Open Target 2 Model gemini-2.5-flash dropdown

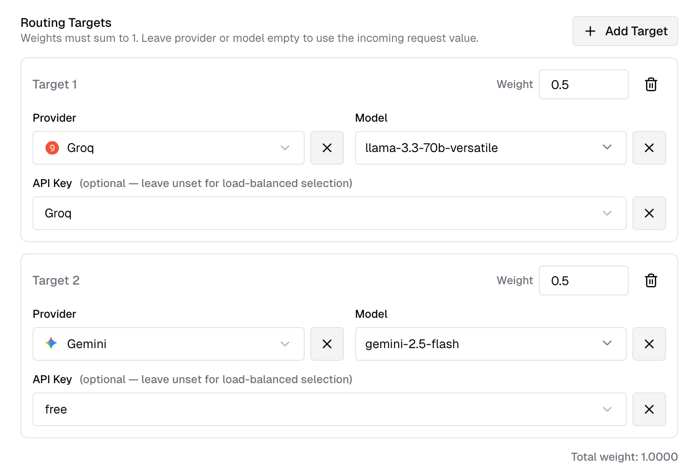tap(490, 344)
